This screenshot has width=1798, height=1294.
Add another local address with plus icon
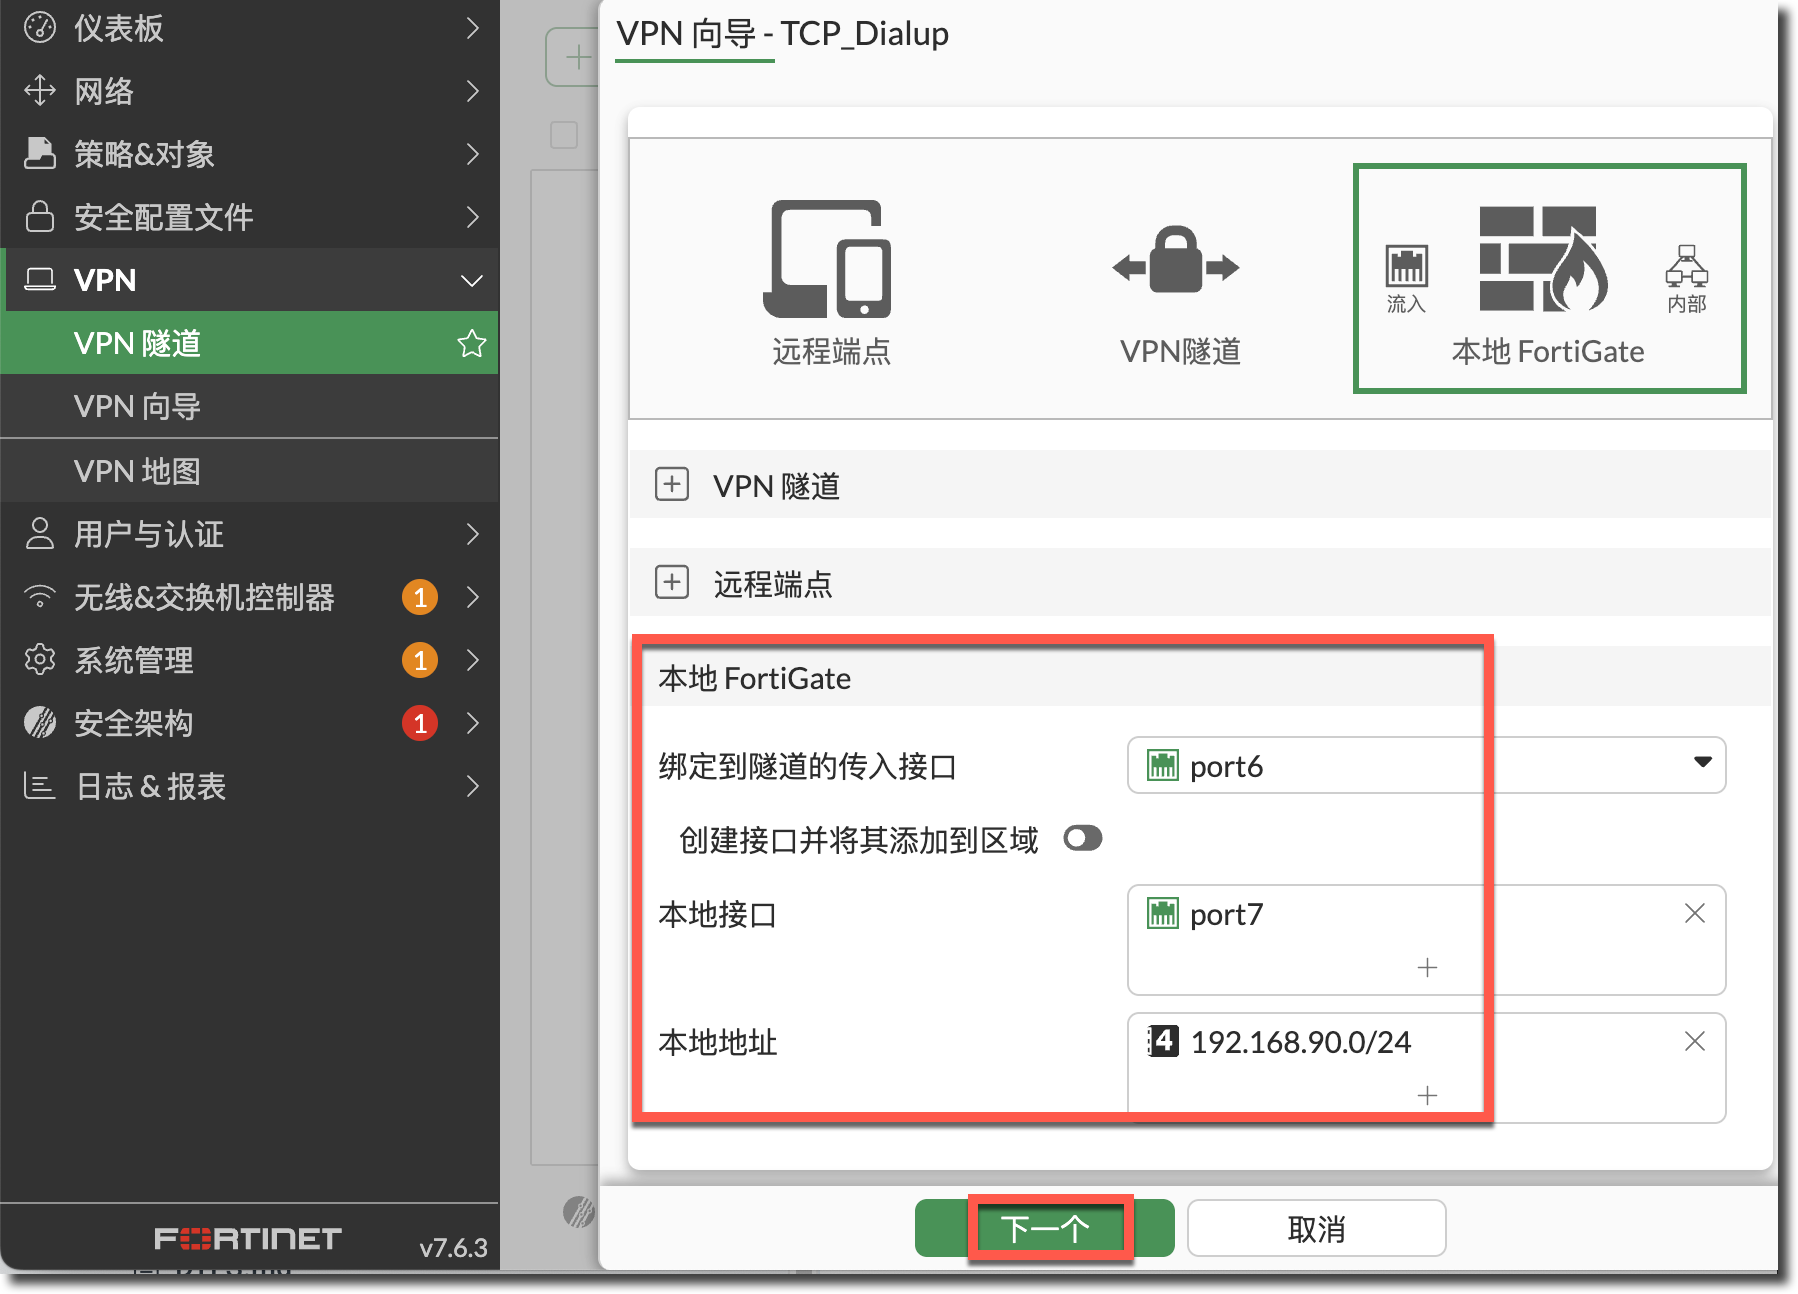[1428, 1095]
